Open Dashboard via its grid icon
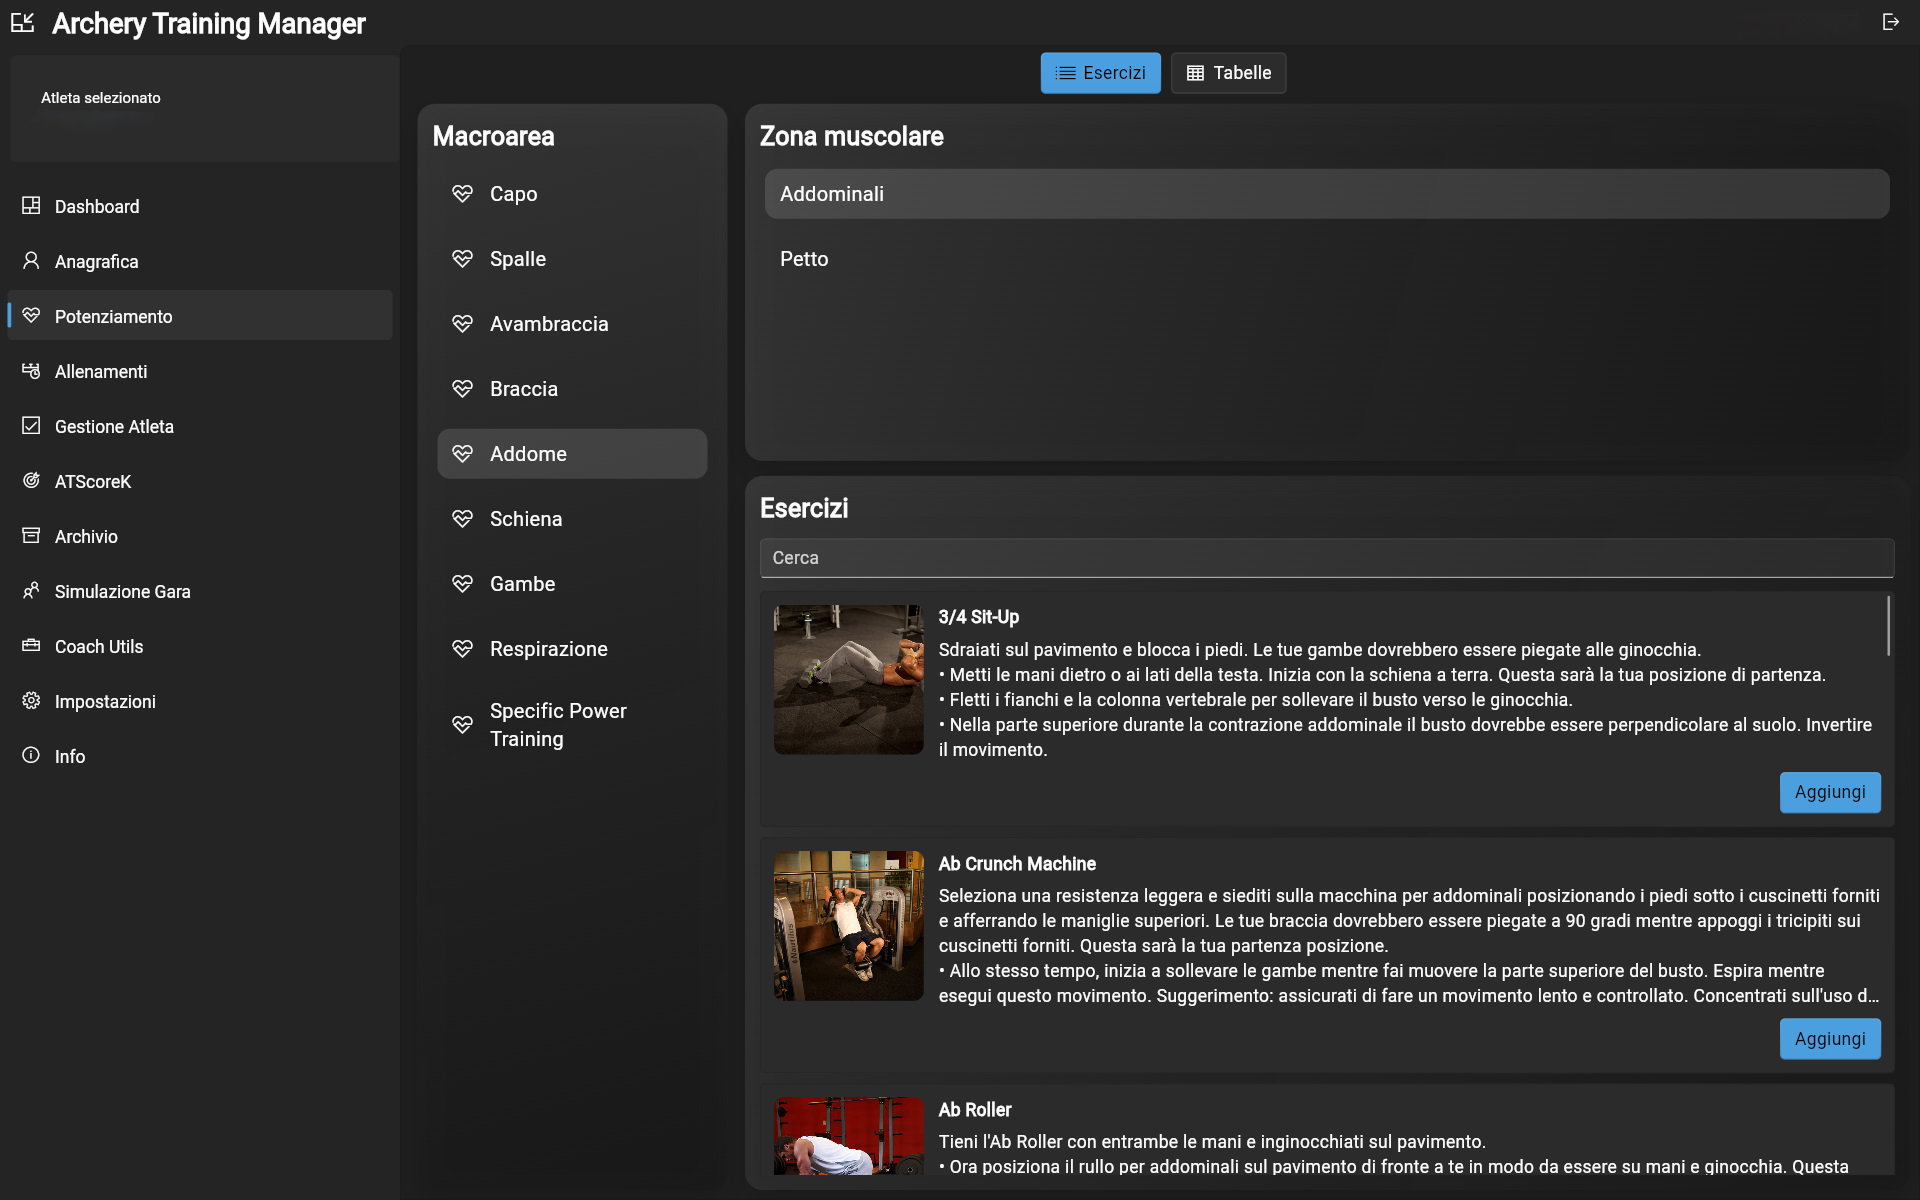The height and width of the screenshot is (1200, 1920). 31,205
